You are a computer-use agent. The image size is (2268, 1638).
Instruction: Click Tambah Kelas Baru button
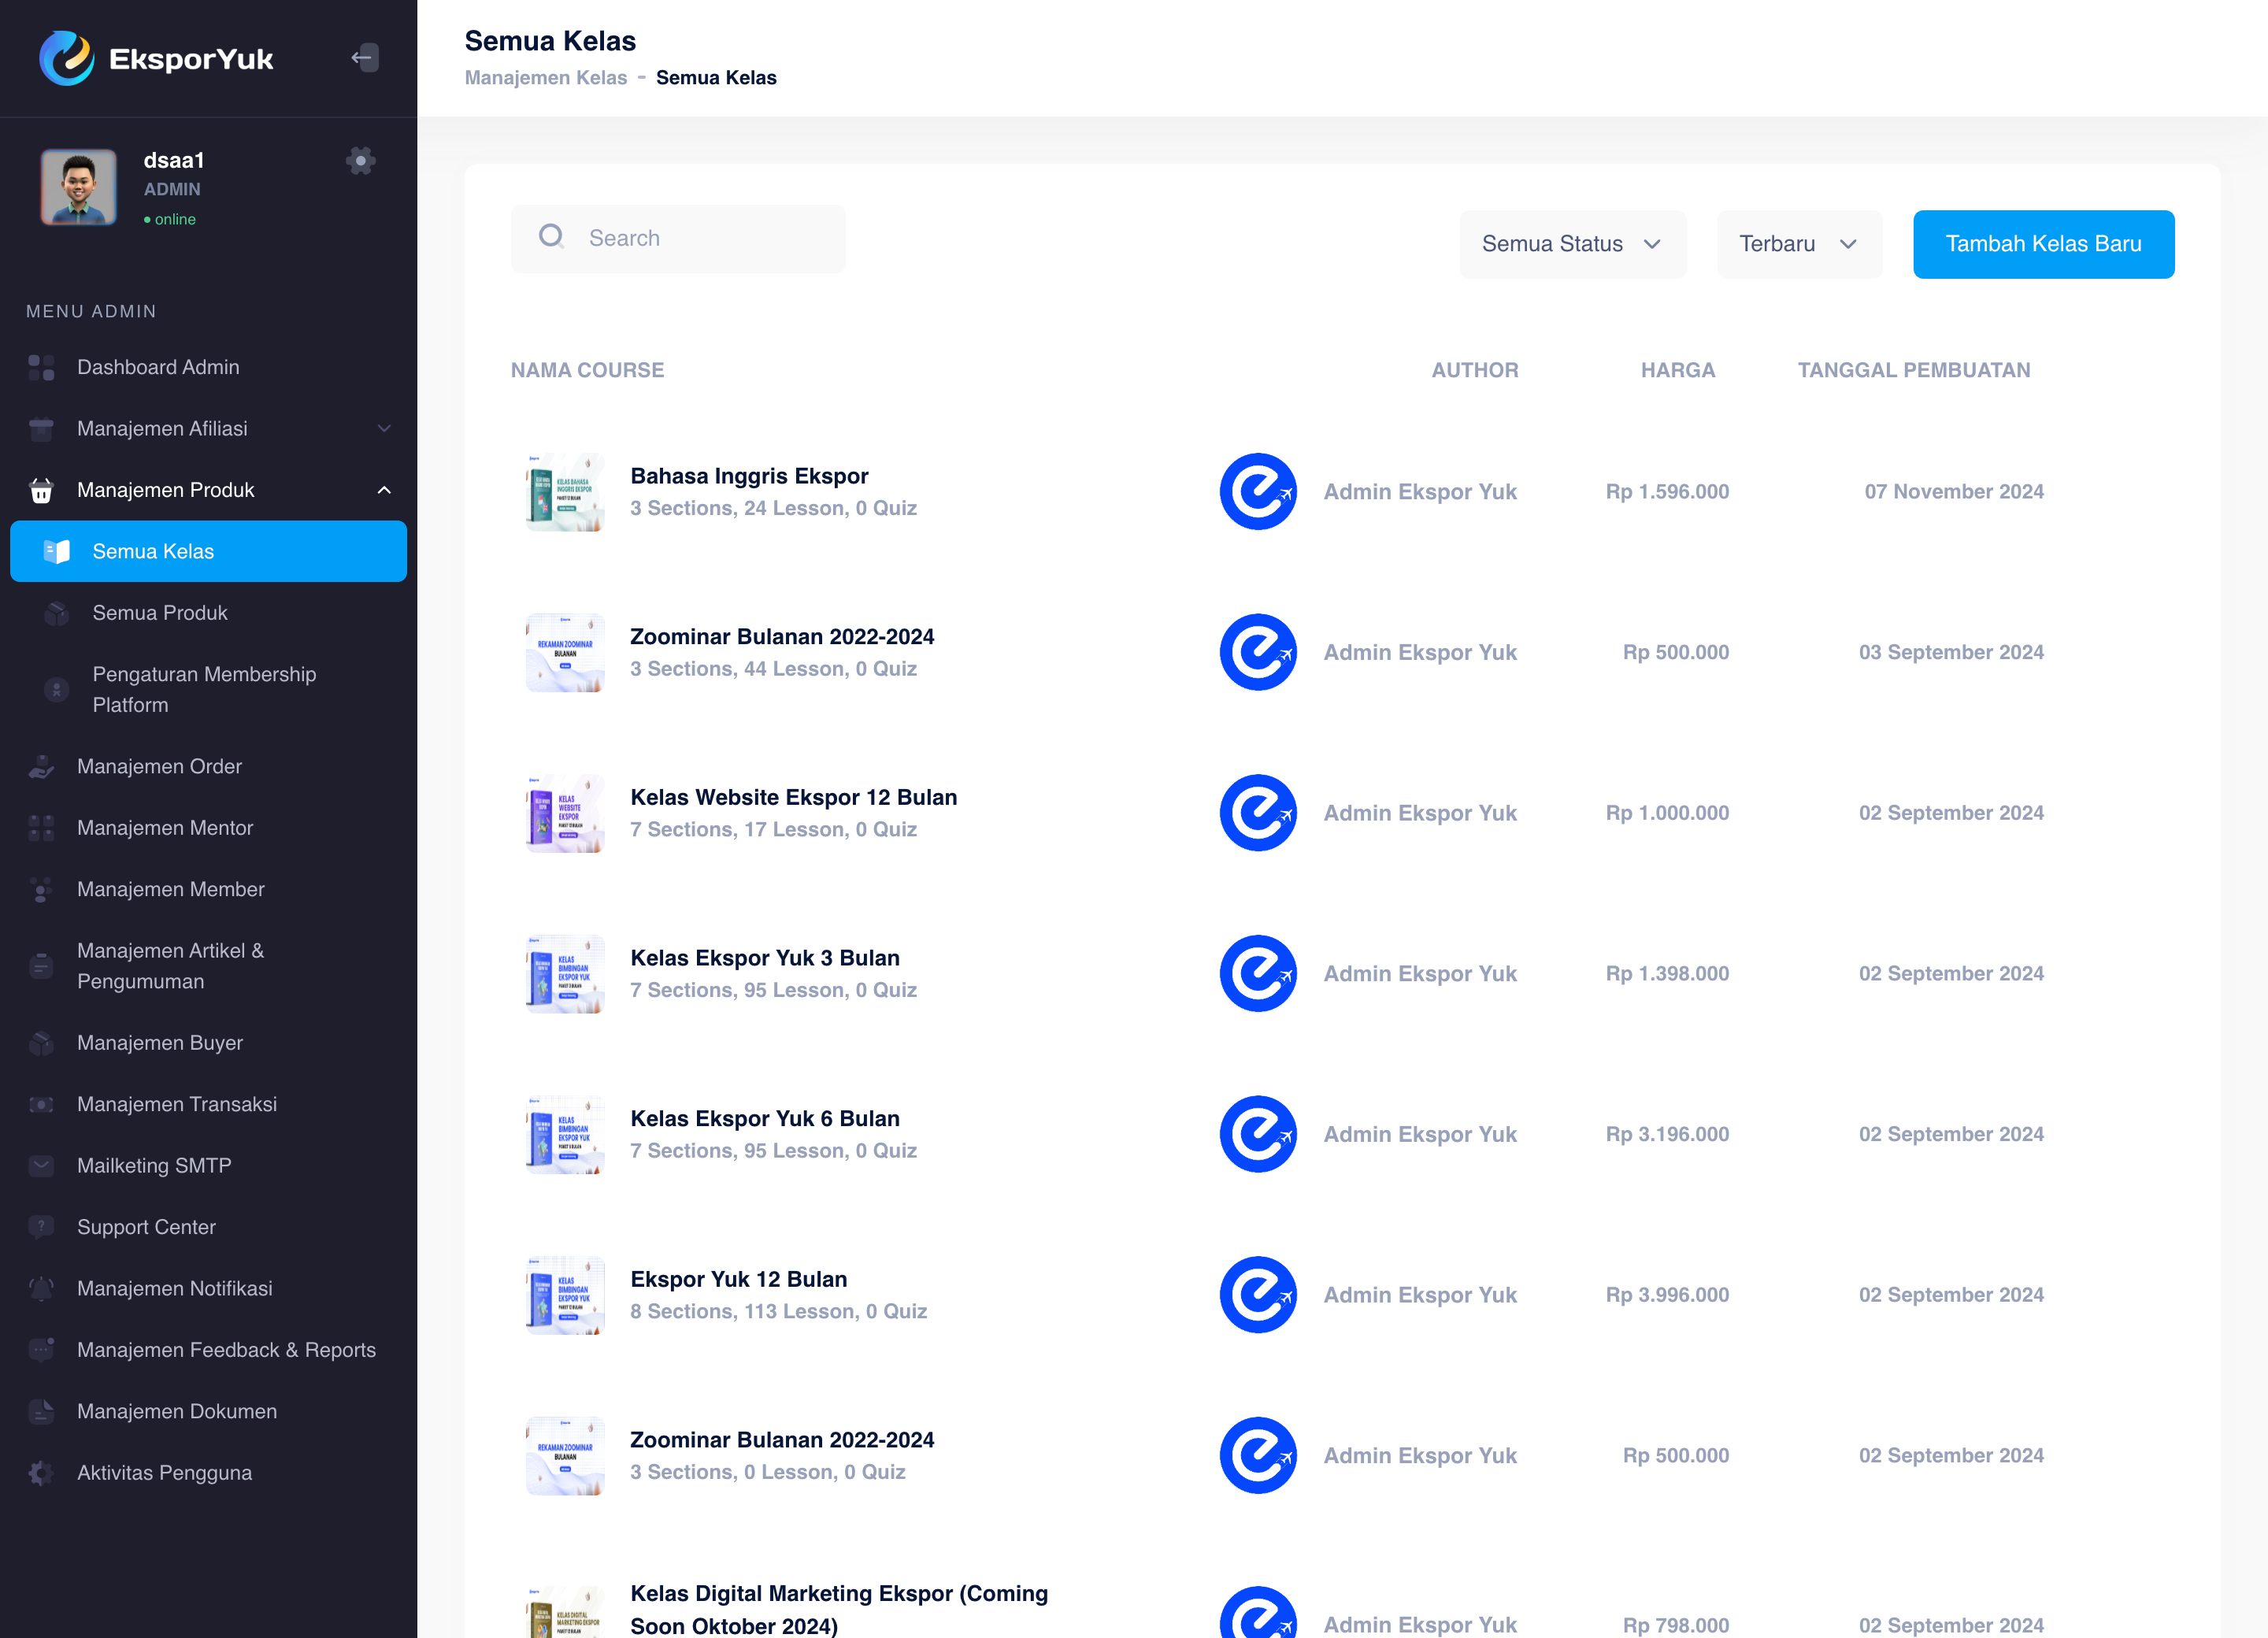(2043, 244)
